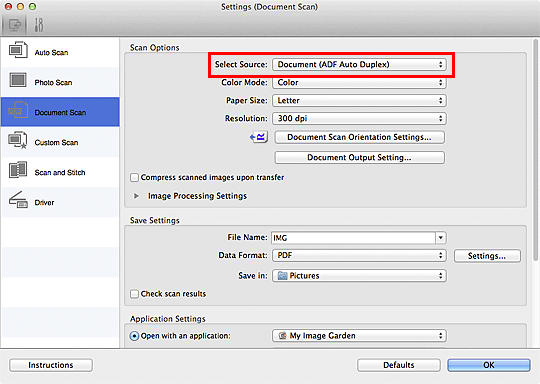Image resolution: width=540 pixels, height=384 pixels.
Task: Confirm with the OK button
Action: (489, 365)
